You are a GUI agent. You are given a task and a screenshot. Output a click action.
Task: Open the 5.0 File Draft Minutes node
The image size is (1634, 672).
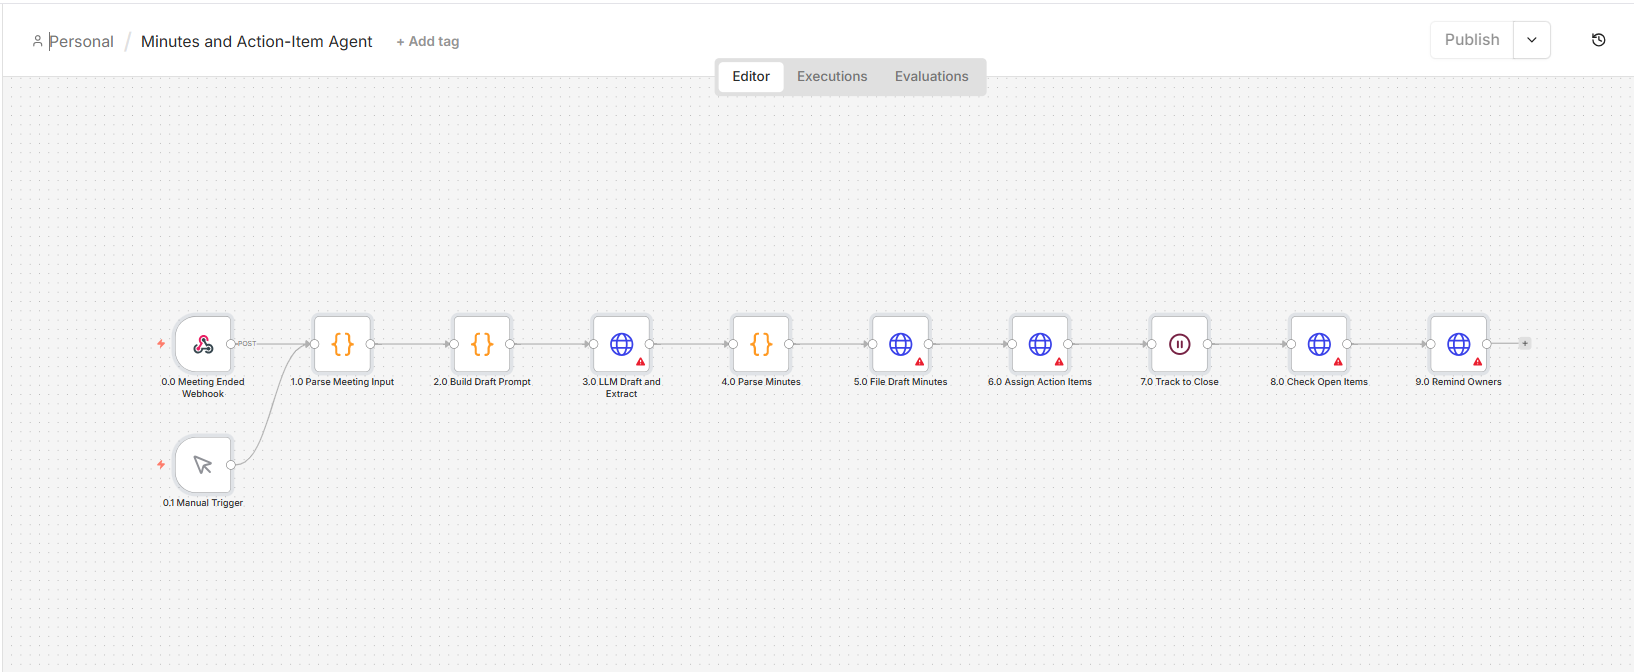(x=900, y=344)
